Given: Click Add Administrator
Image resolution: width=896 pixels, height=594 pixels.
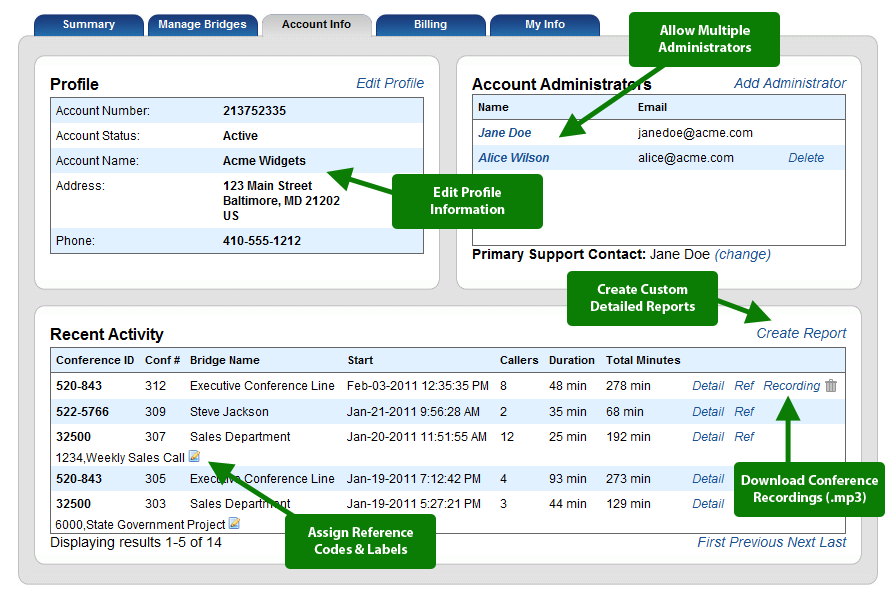Looking at the screenshot, I should [x=790, y=83].
